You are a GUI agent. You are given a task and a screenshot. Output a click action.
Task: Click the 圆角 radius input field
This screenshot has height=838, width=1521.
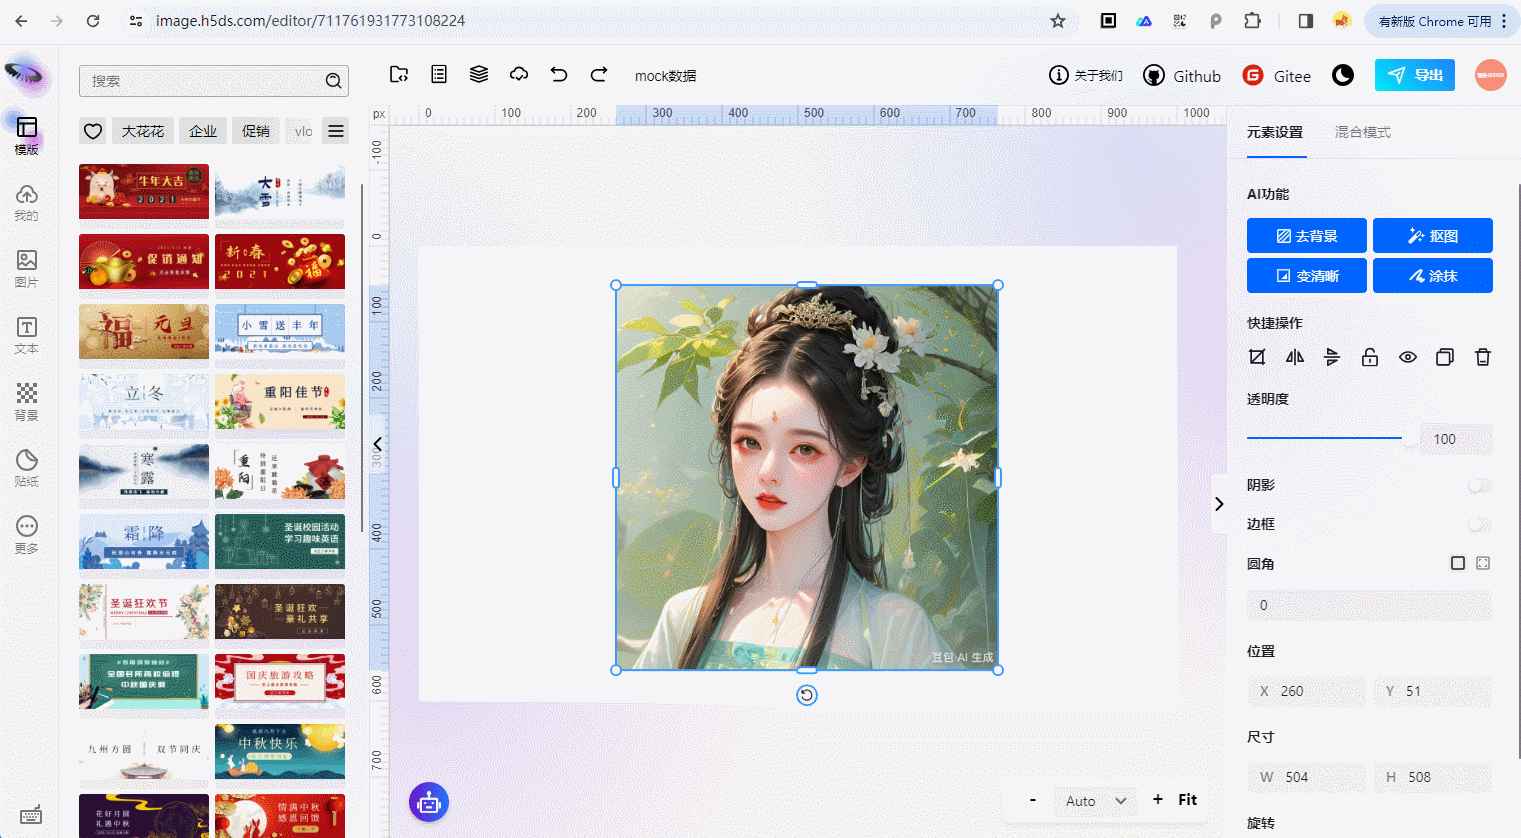point(1369,605)
